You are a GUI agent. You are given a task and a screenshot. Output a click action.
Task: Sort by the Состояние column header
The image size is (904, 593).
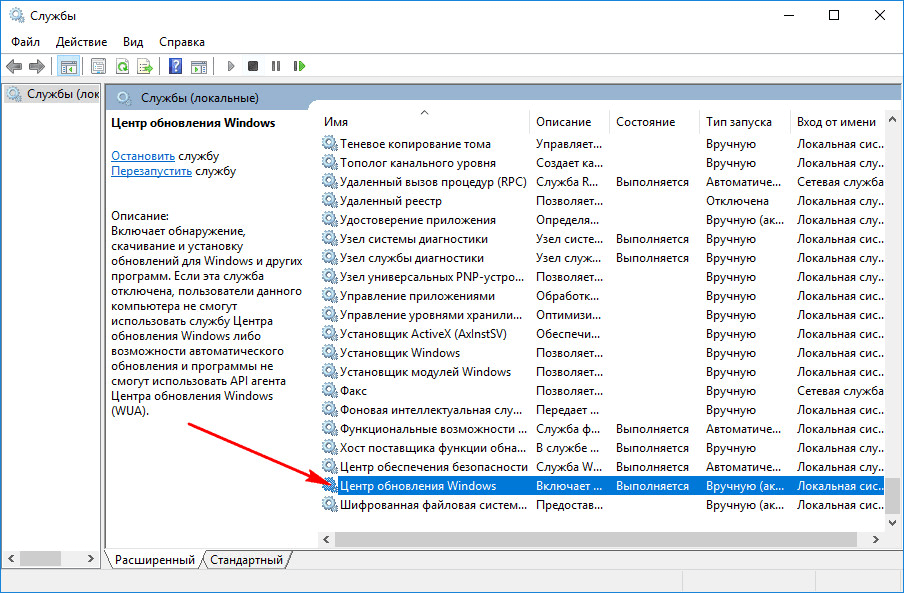click(x=654, y=122)
